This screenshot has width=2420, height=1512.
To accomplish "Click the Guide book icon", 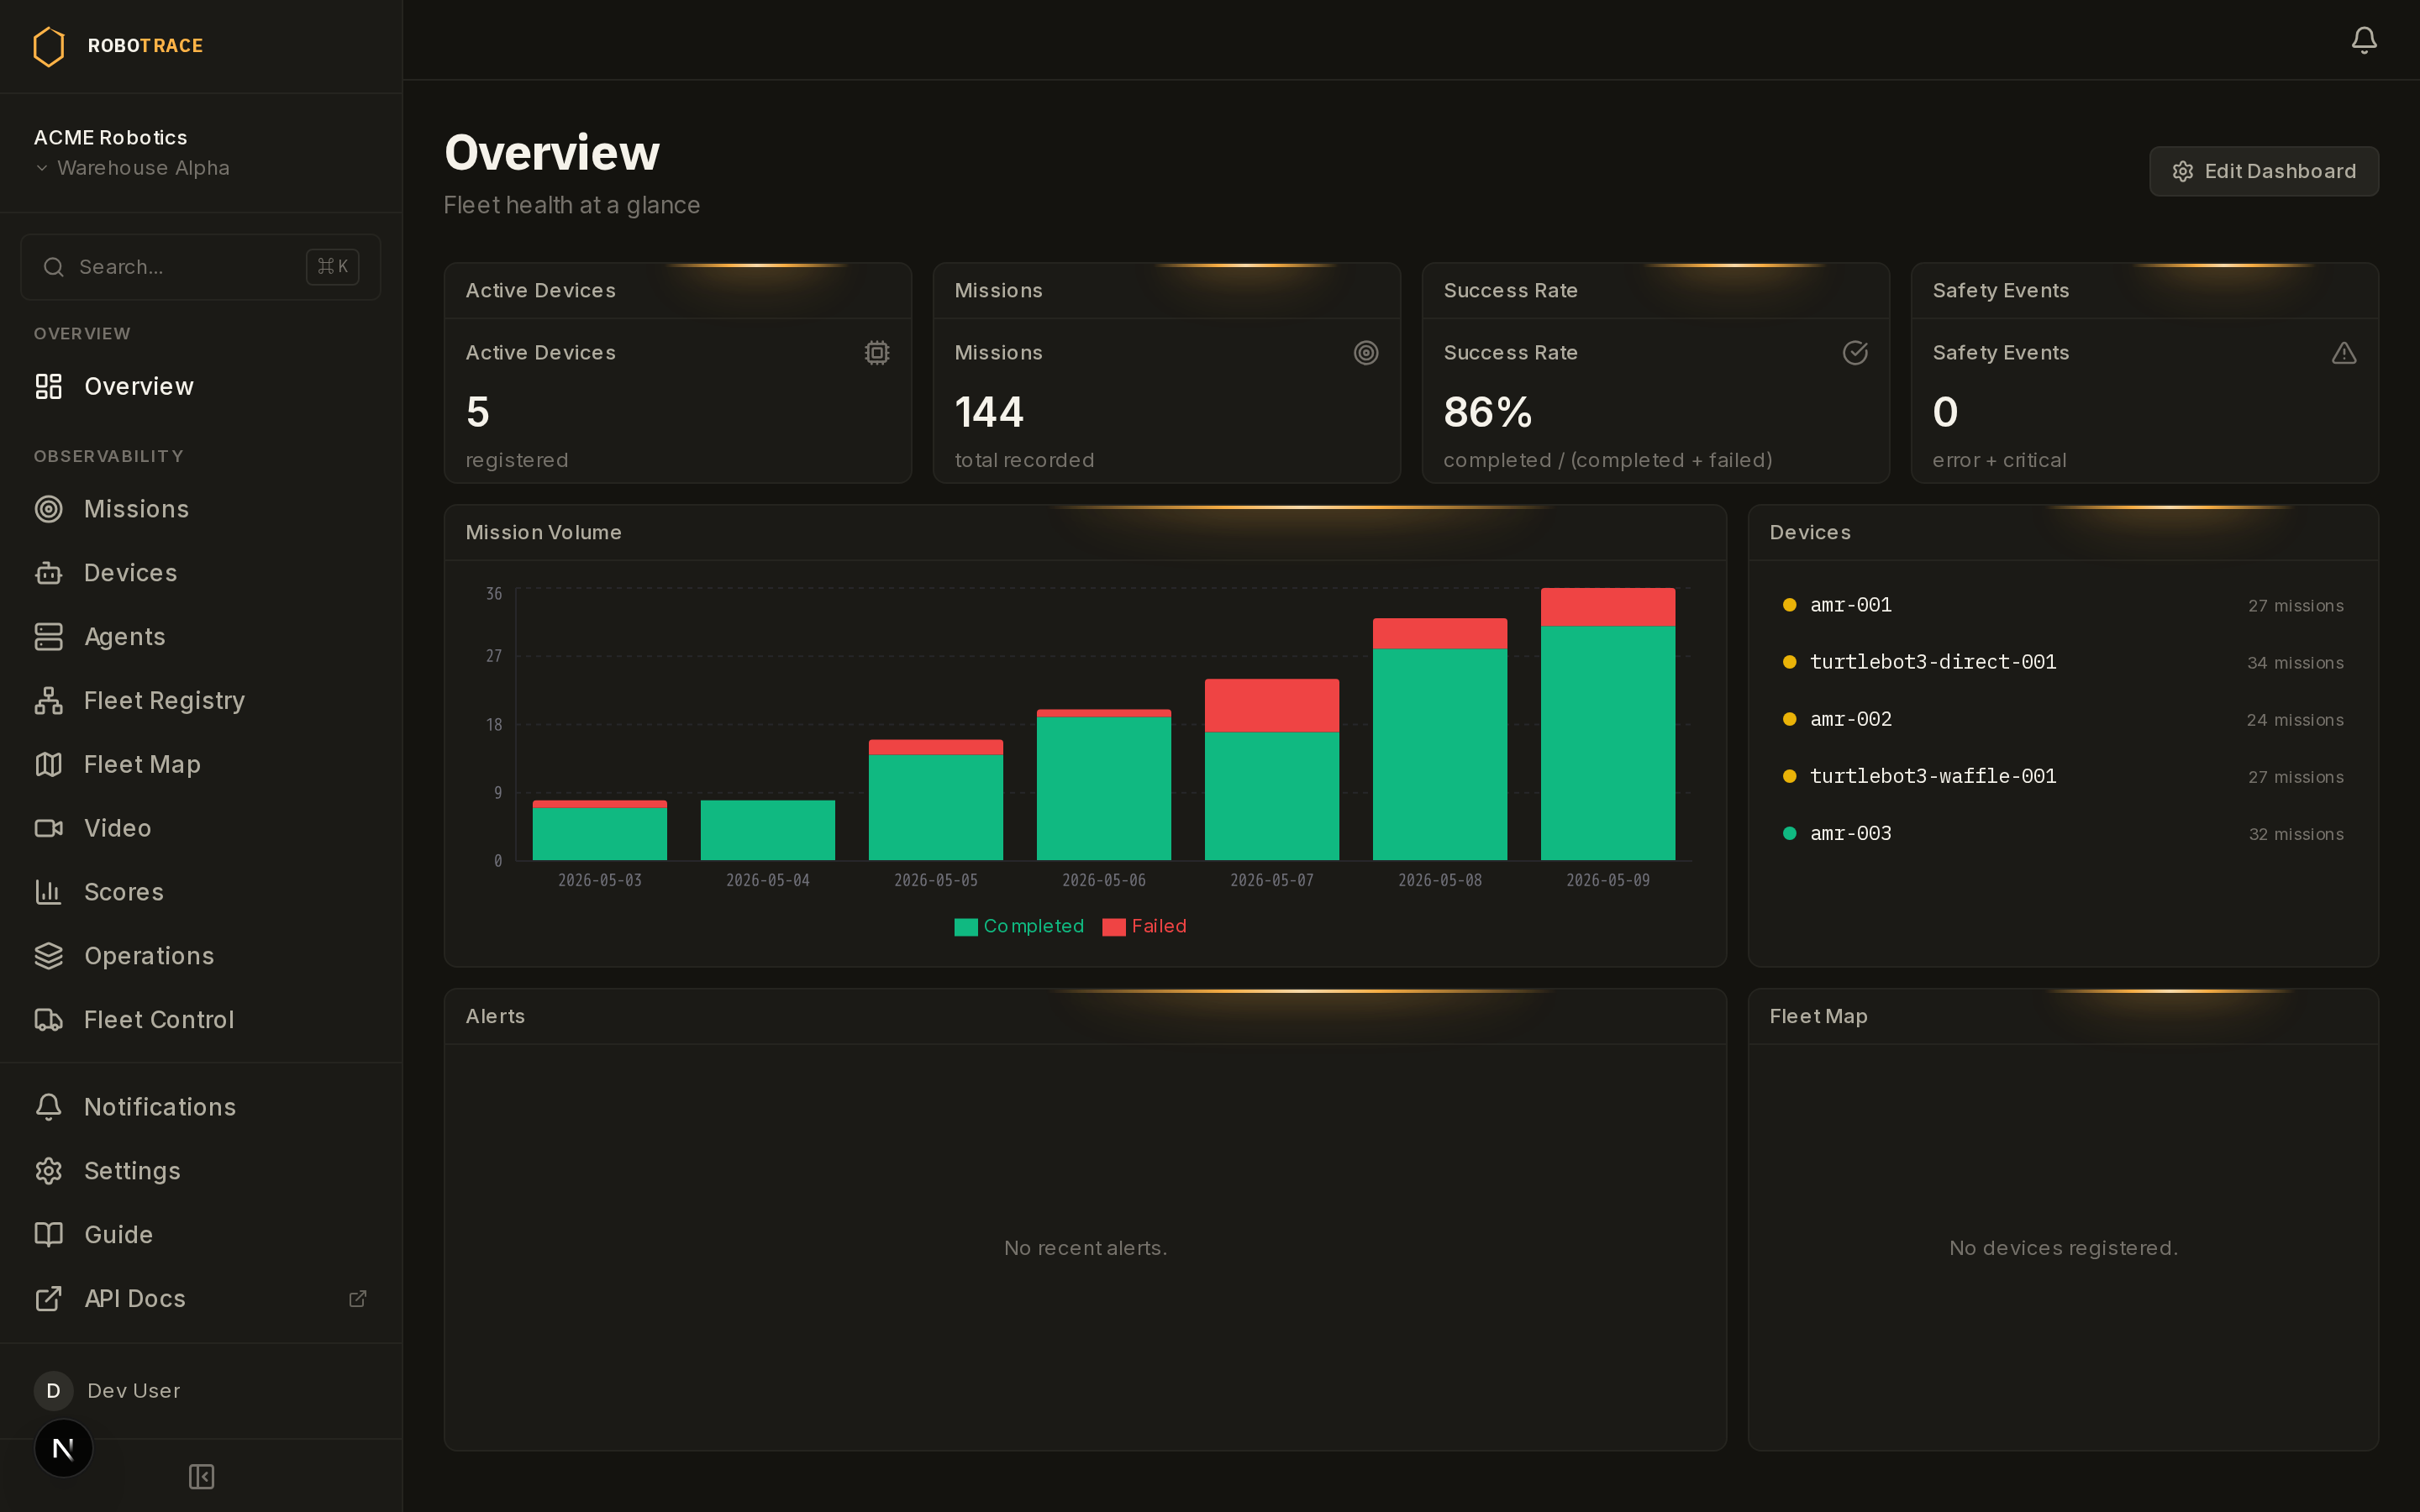I will (x=48, y=1235).
